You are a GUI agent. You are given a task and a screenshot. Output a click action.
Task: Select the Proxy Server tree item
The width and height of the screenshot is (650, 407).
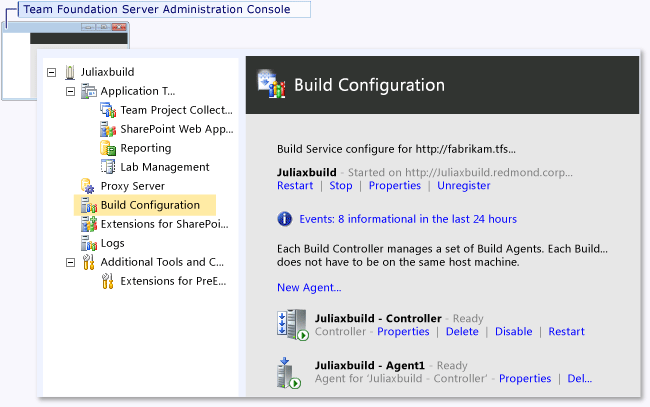[x=132, y=186]
